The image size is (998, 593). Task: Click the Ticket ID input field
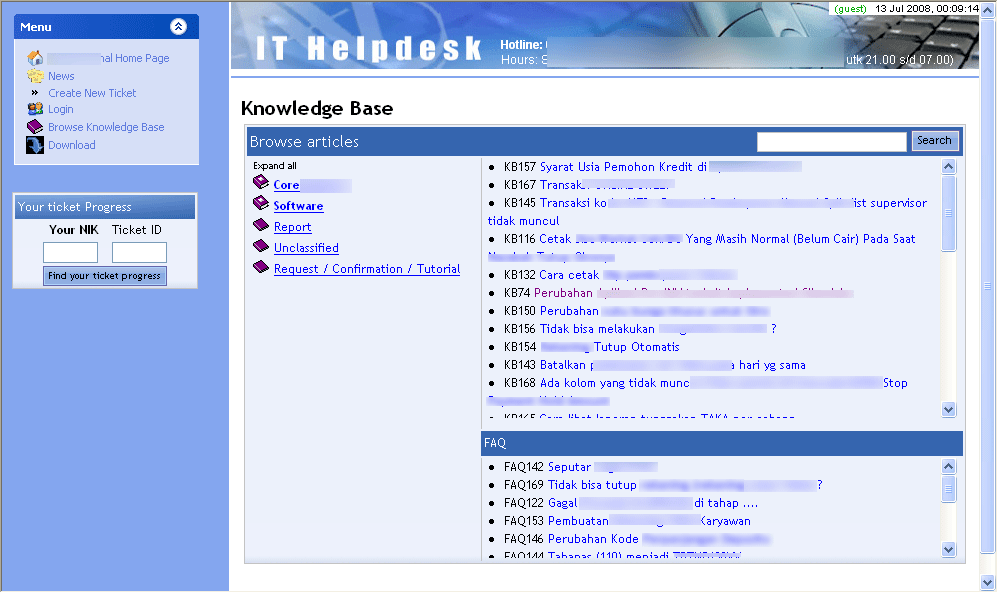(139, 253)
